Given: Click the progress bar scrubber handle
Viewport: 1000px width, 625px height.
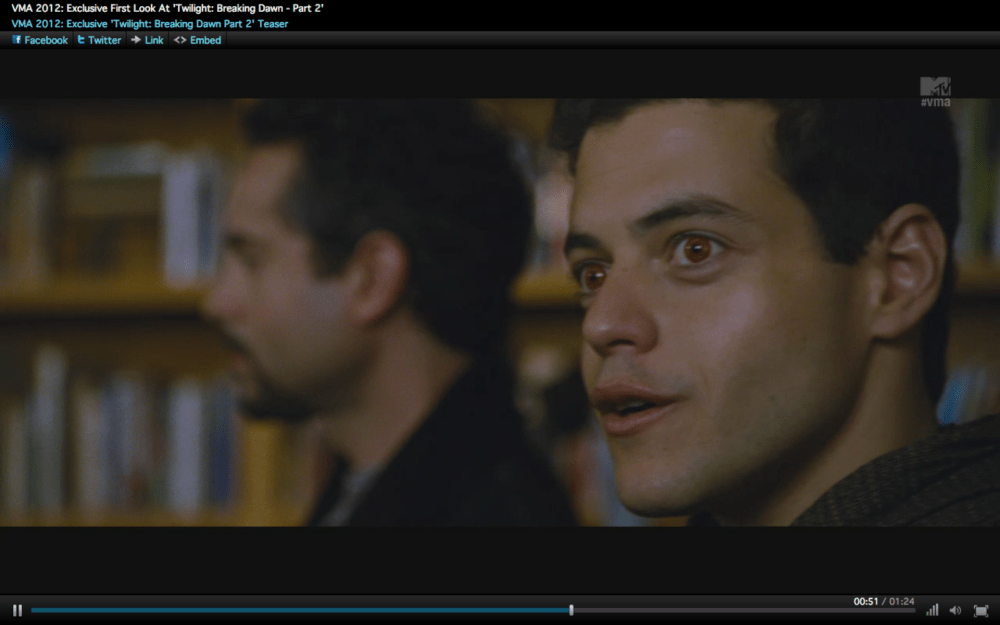Looking at the screenshot, I should (x=571, y=610).
